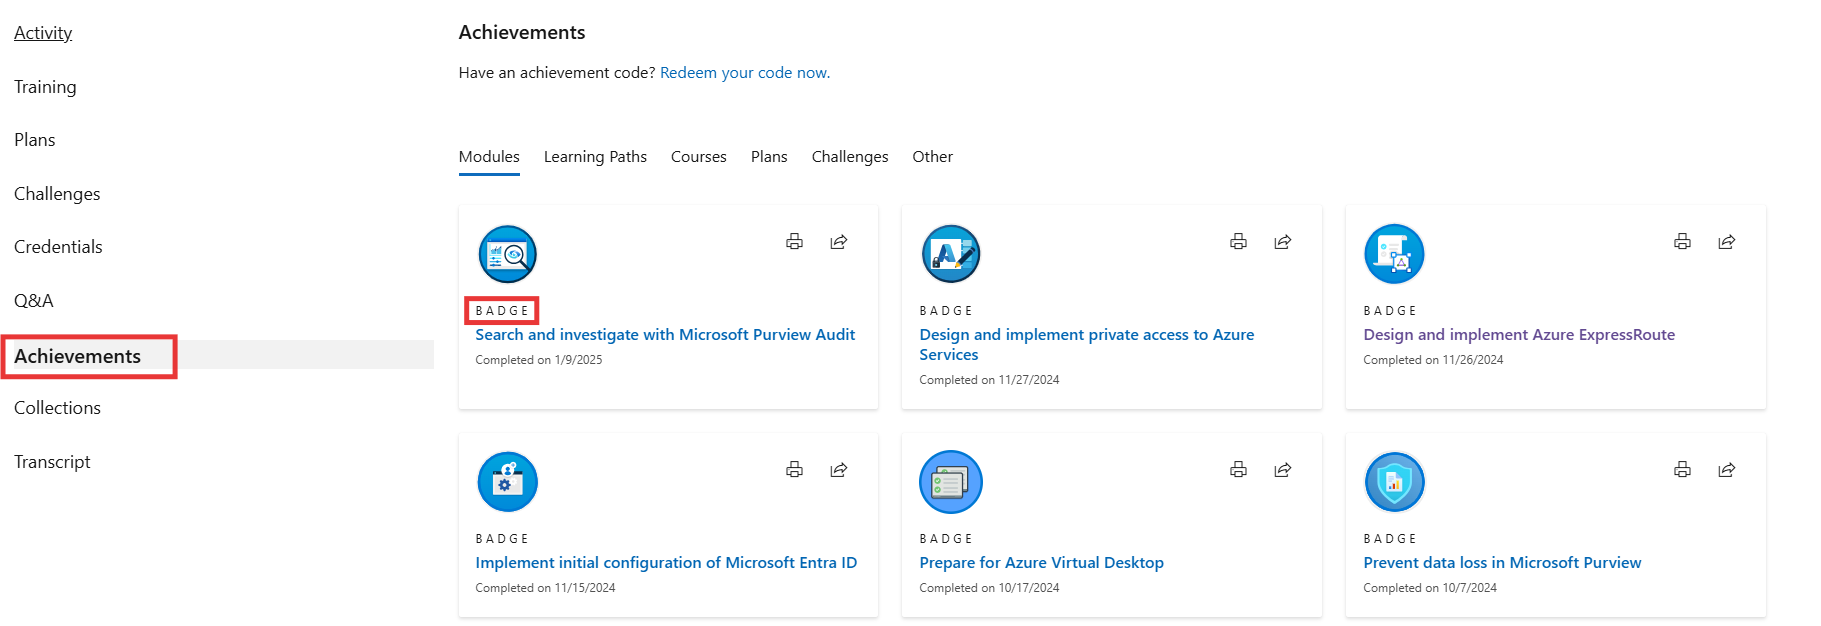Open Transcript in the sidebar
1821x626 pixels.
click(52, 462)
